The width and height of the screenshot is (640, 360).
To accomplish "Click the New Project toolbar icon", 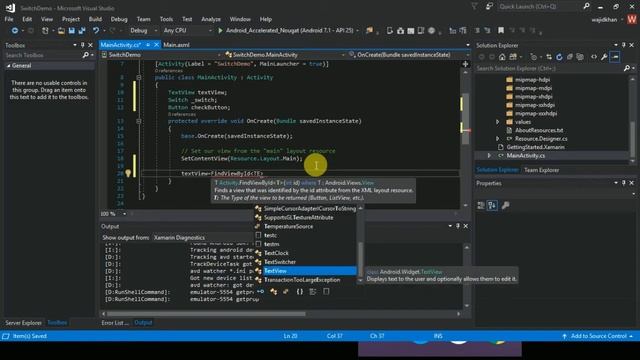I will pyautogui.click(x=45, y=31).
